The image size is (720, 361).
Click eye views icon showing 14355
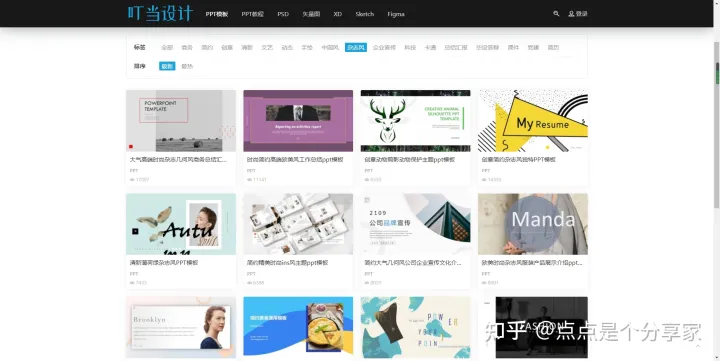tap(484, 180)
